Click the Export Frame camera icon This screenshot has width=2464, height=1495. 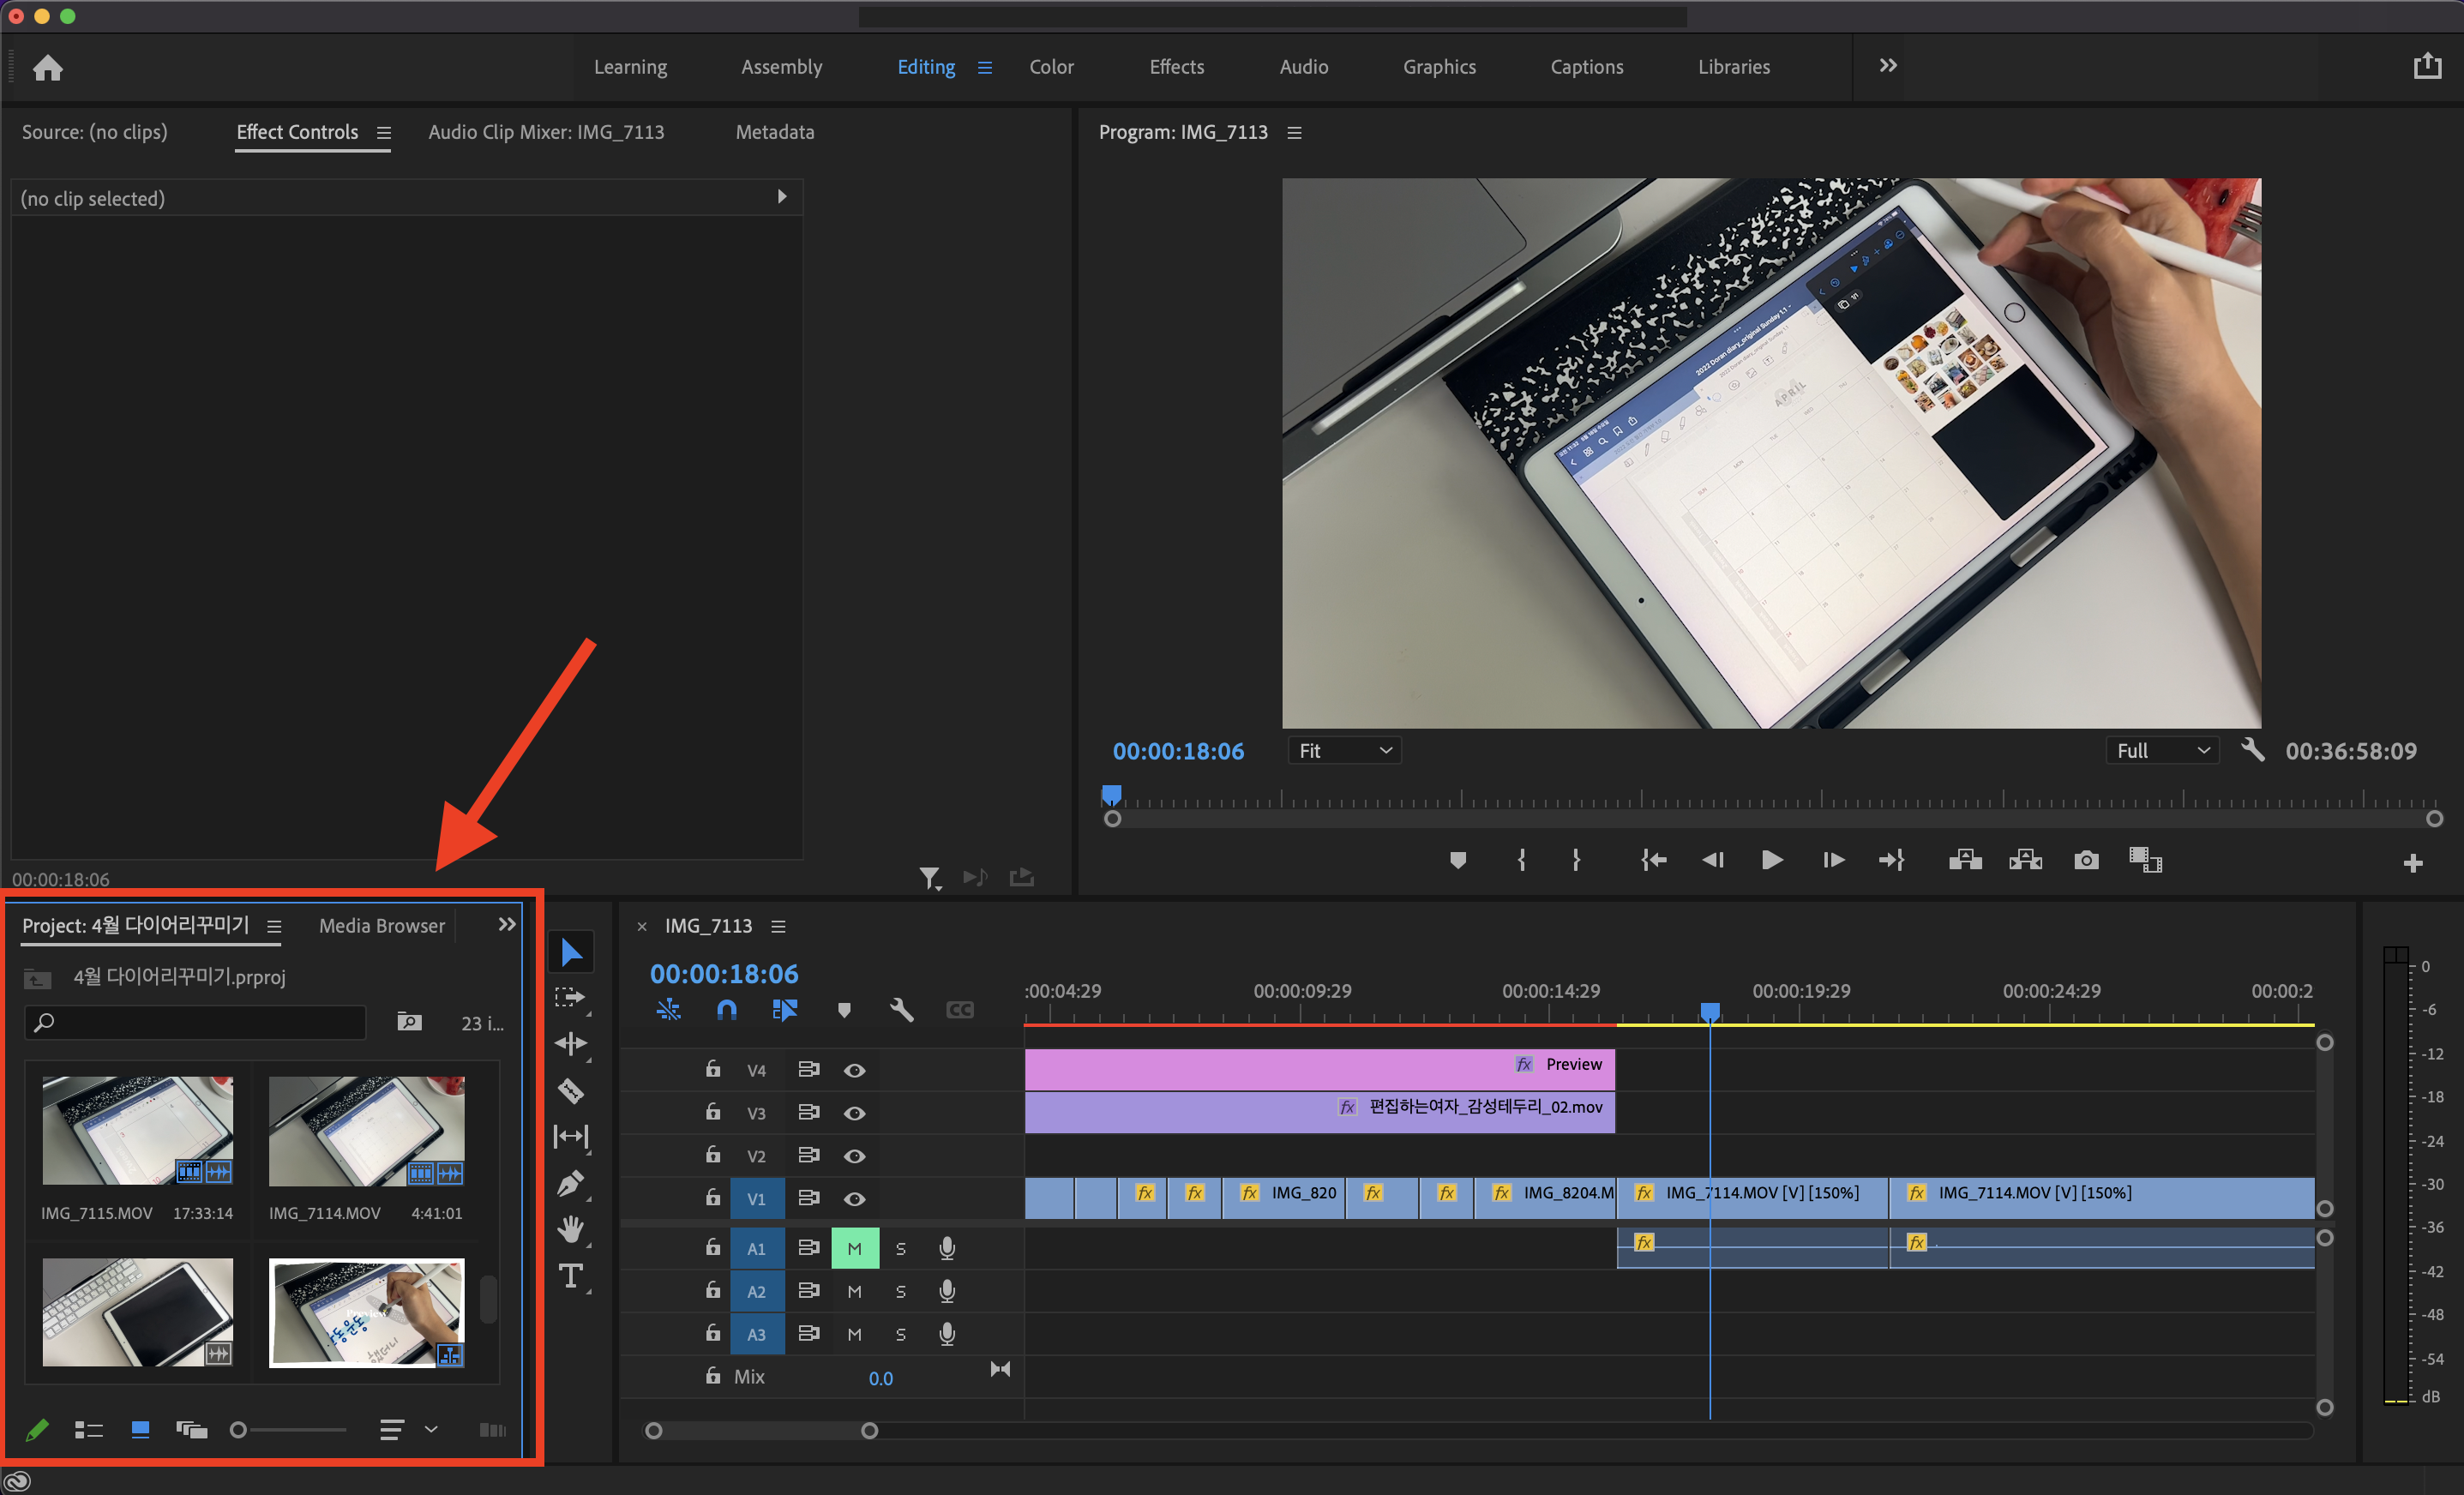(x=2086, y=860)
